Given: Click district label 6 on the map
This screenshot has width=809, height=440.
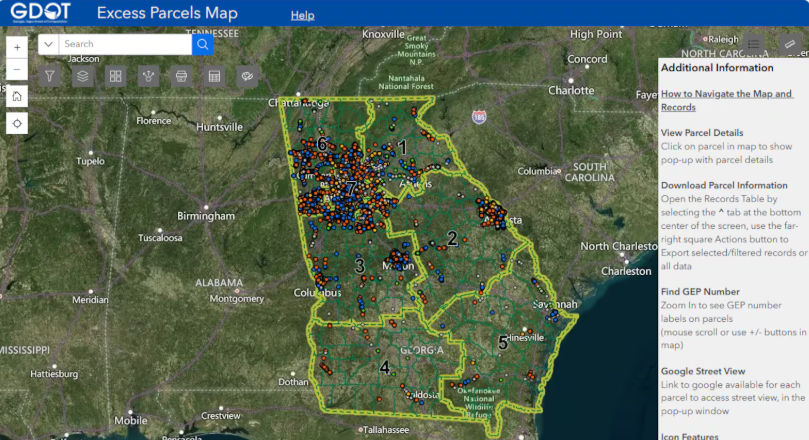Looking at the screenshot, I should pyautogui.click(x=322, y=144).
